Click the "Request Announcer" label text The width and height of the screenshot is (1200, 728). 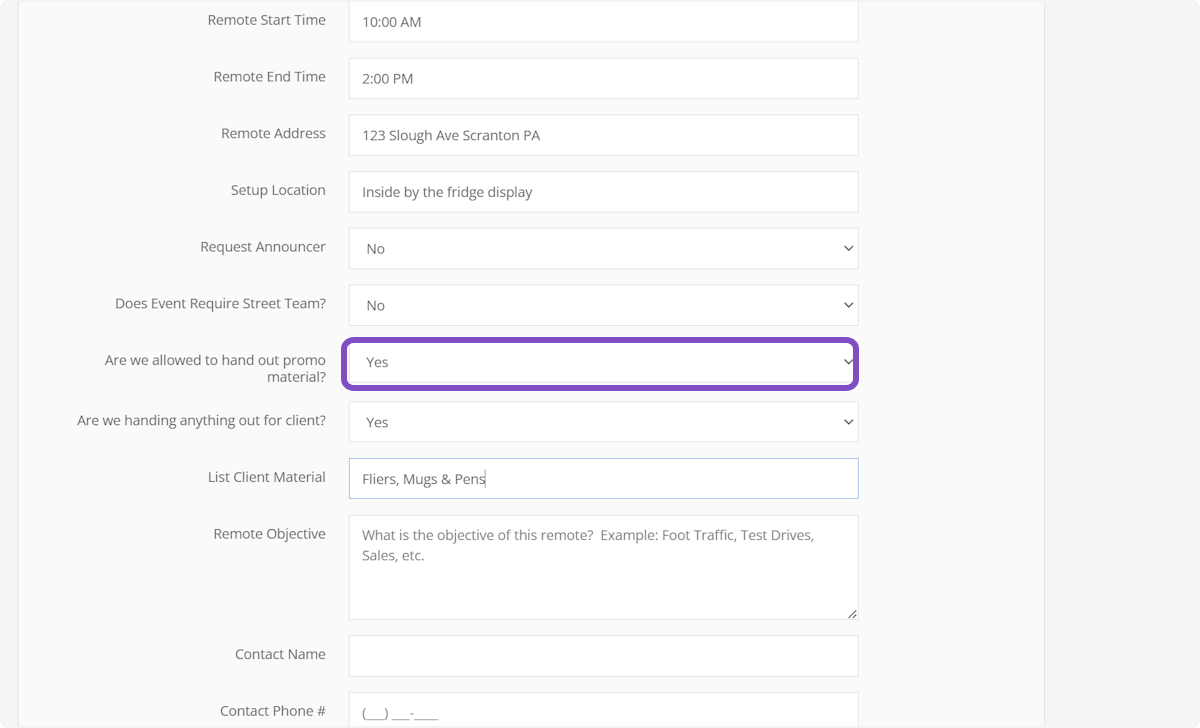click(262, 247)
